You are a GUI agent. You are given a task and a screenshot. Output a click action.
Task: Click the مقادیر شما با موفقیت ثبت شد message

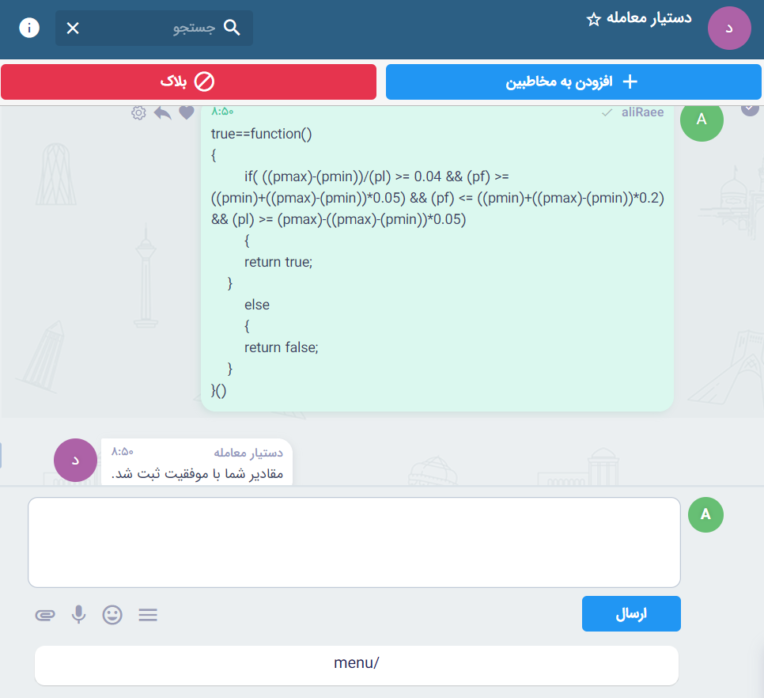pyautogui.click(x=197, y=473)
